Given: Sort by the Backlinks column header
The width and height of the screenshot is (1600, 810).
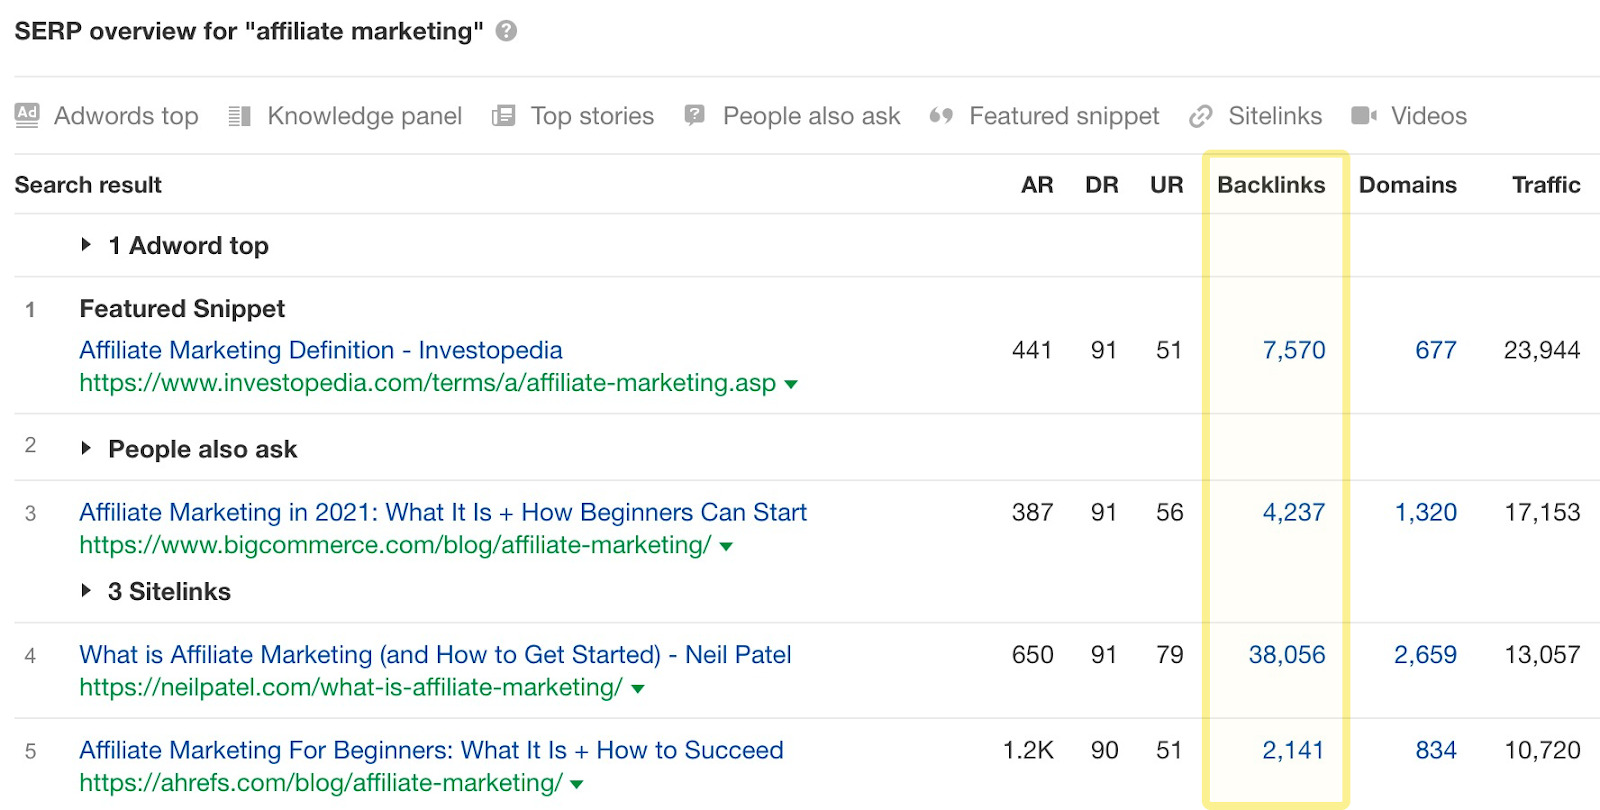Looking at the screenshot, I should (1270, 185).
